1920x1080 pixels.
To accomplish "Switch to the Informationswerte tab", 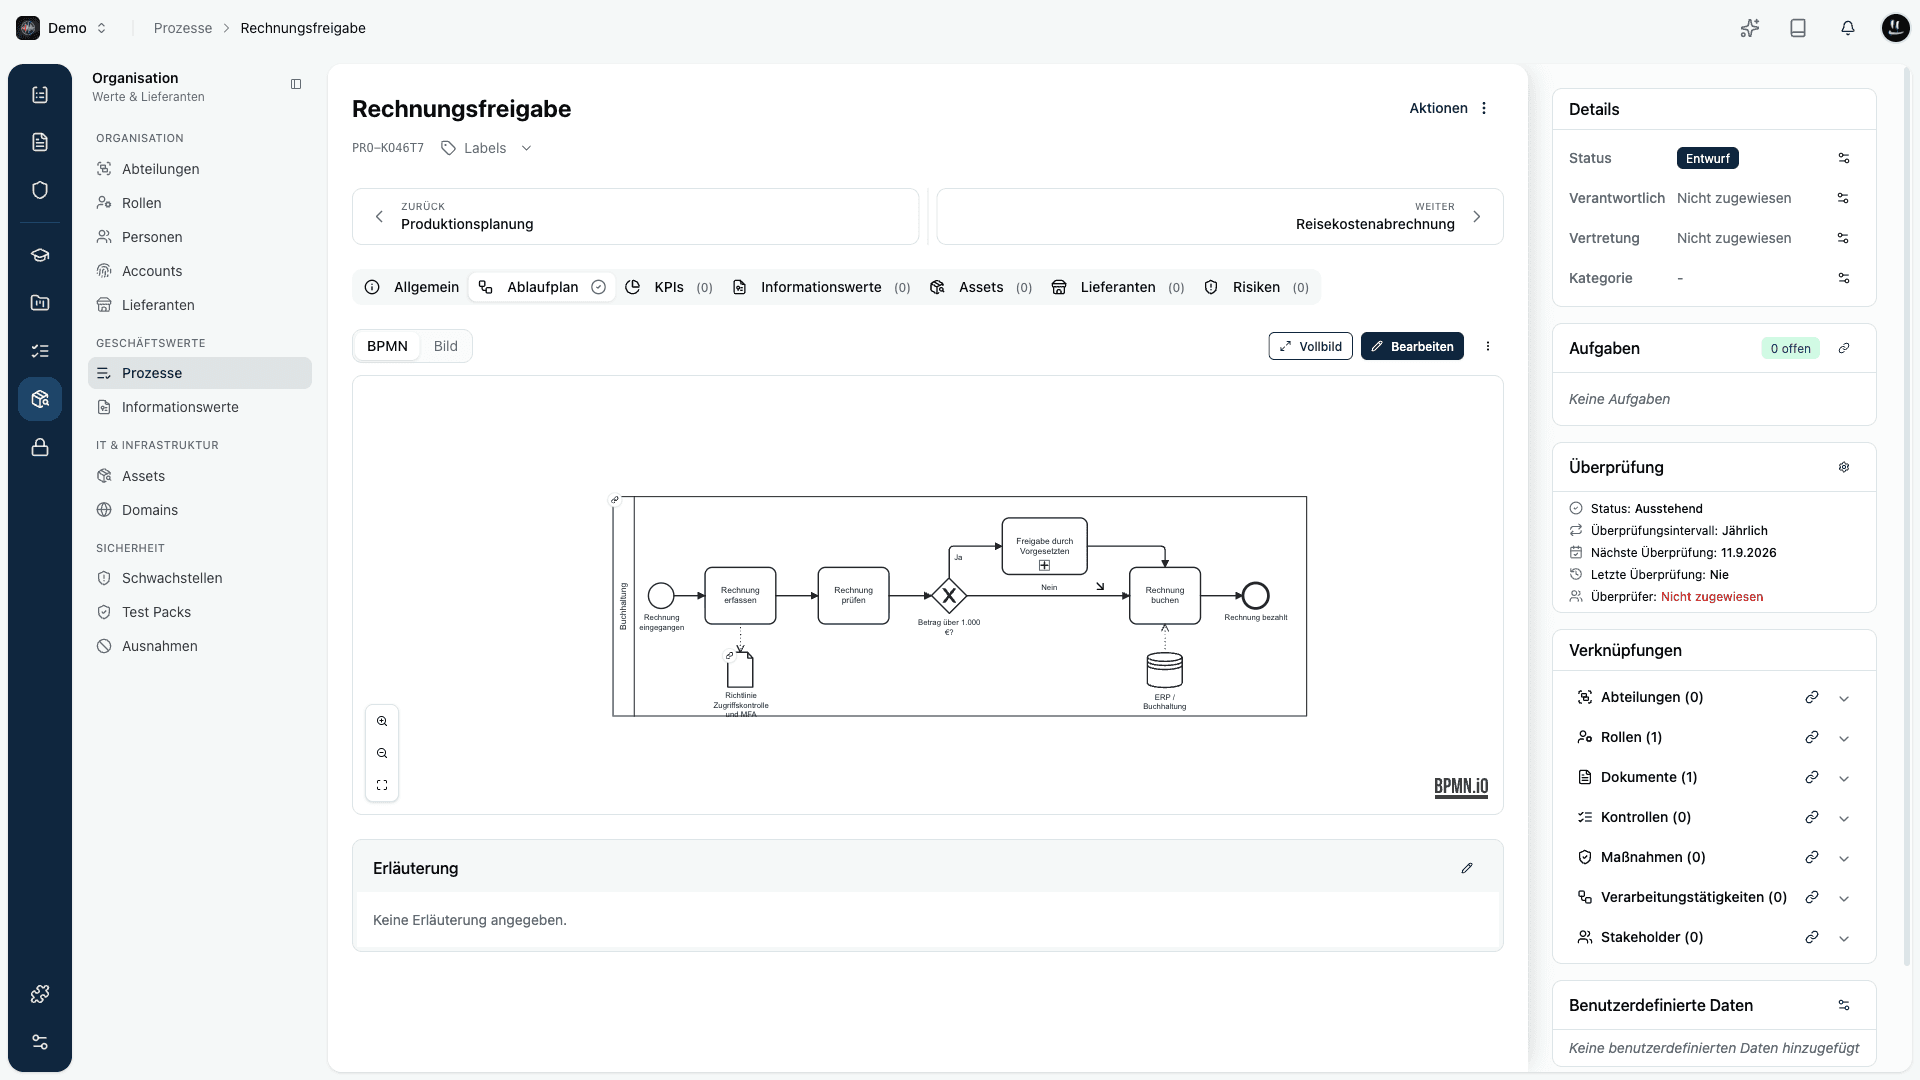I will [x=821, y=287].
